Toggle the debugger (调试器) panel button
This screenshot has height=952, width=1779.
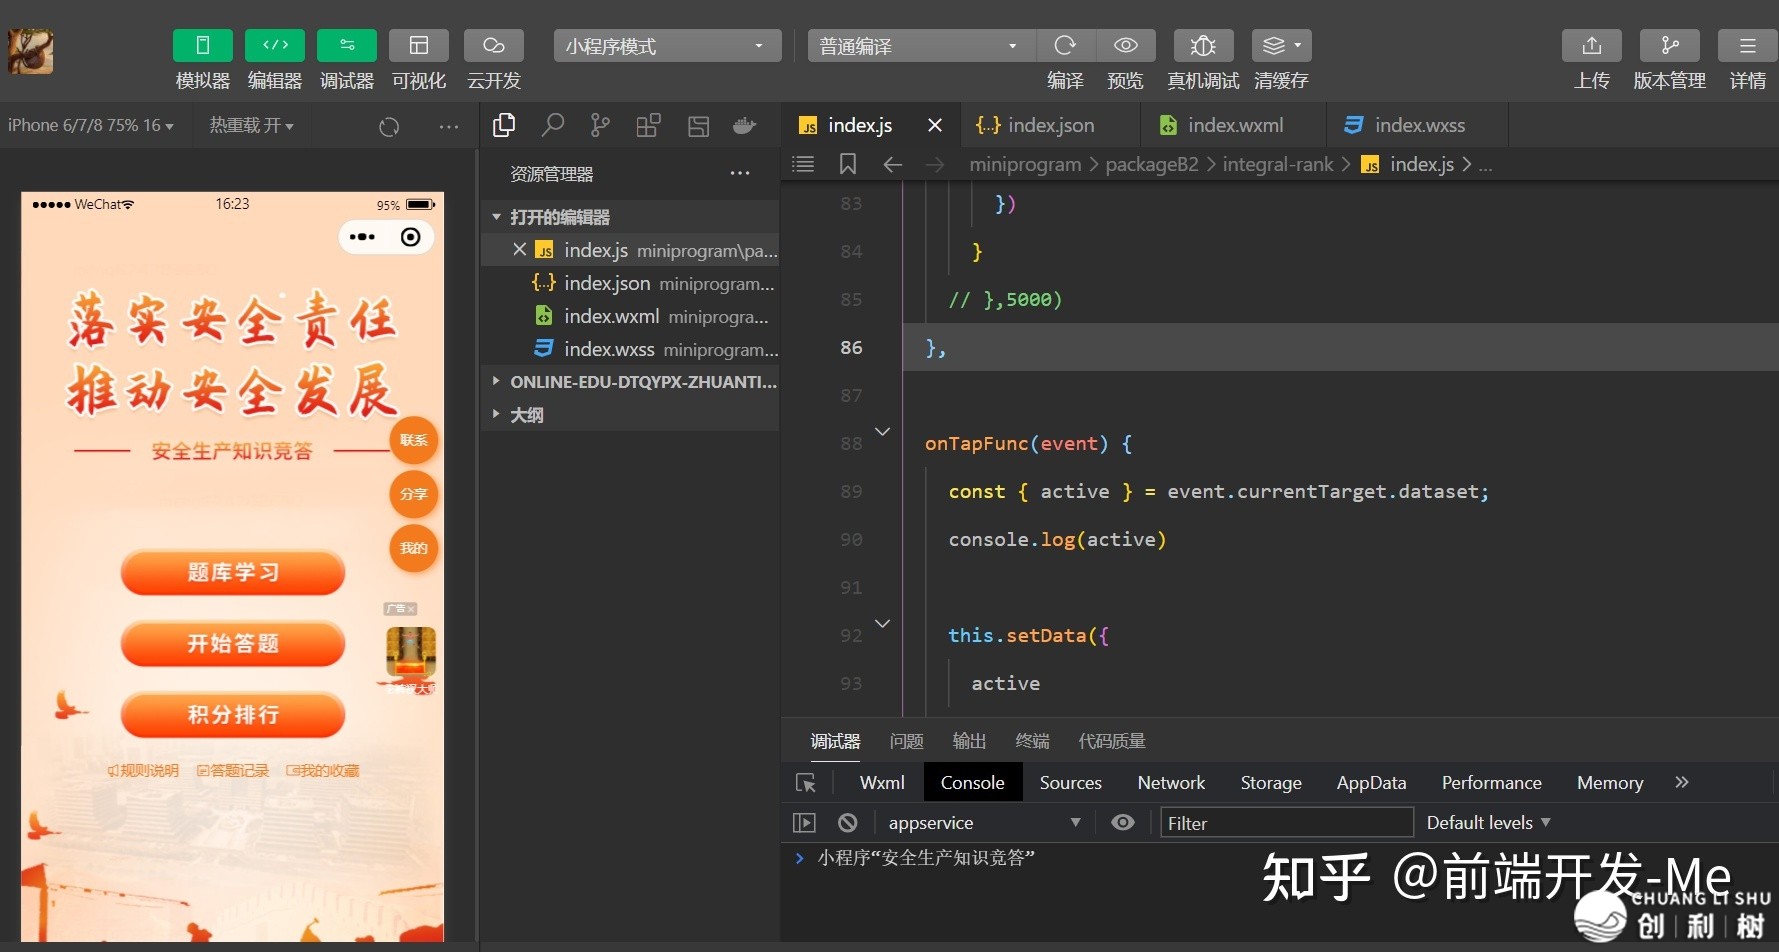(x=347, y=46)
